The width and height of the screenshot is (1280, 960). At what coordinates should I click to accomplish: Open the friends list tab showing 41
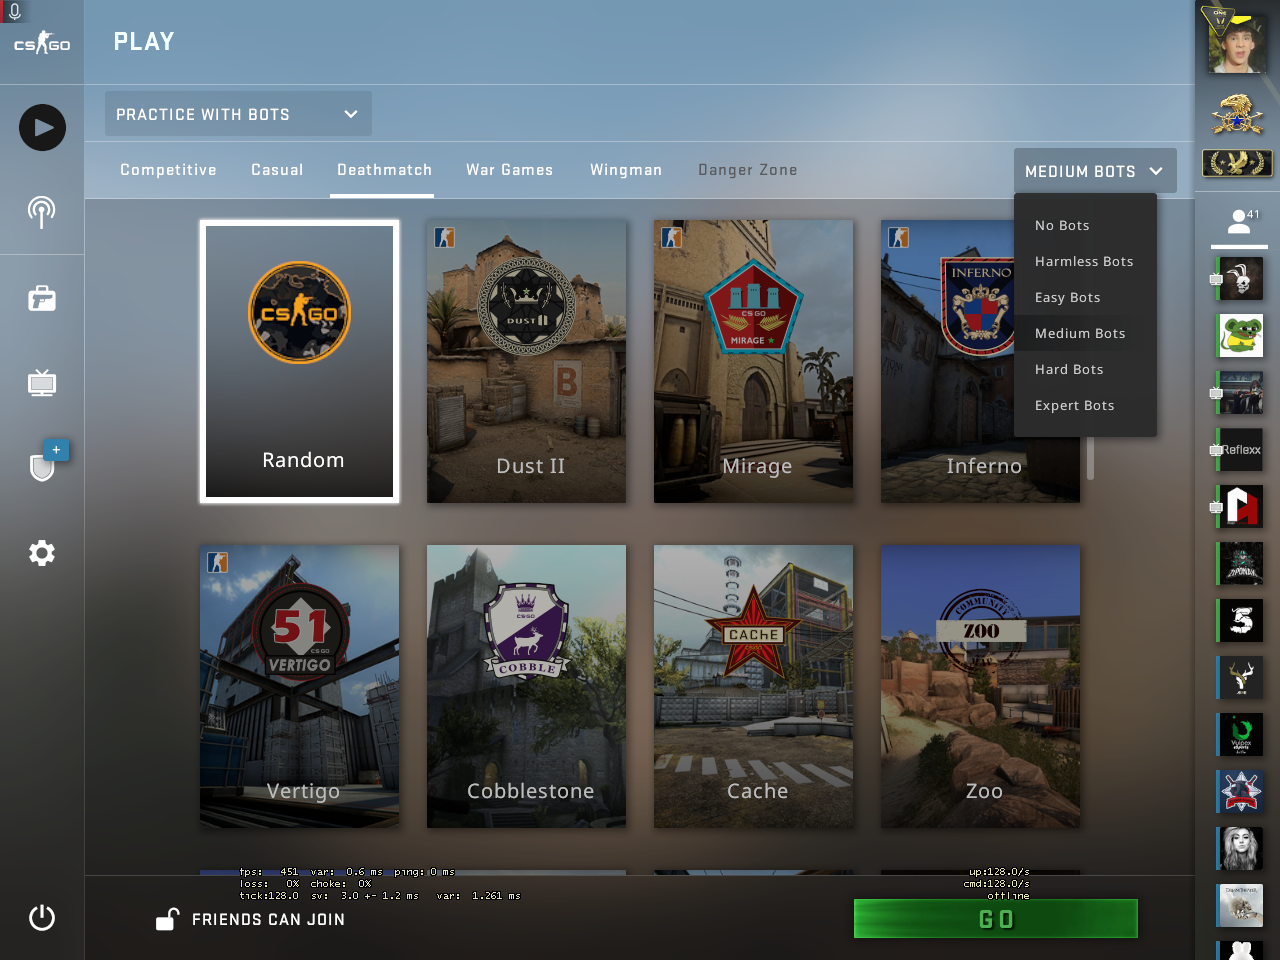[x=1240, y=222]
